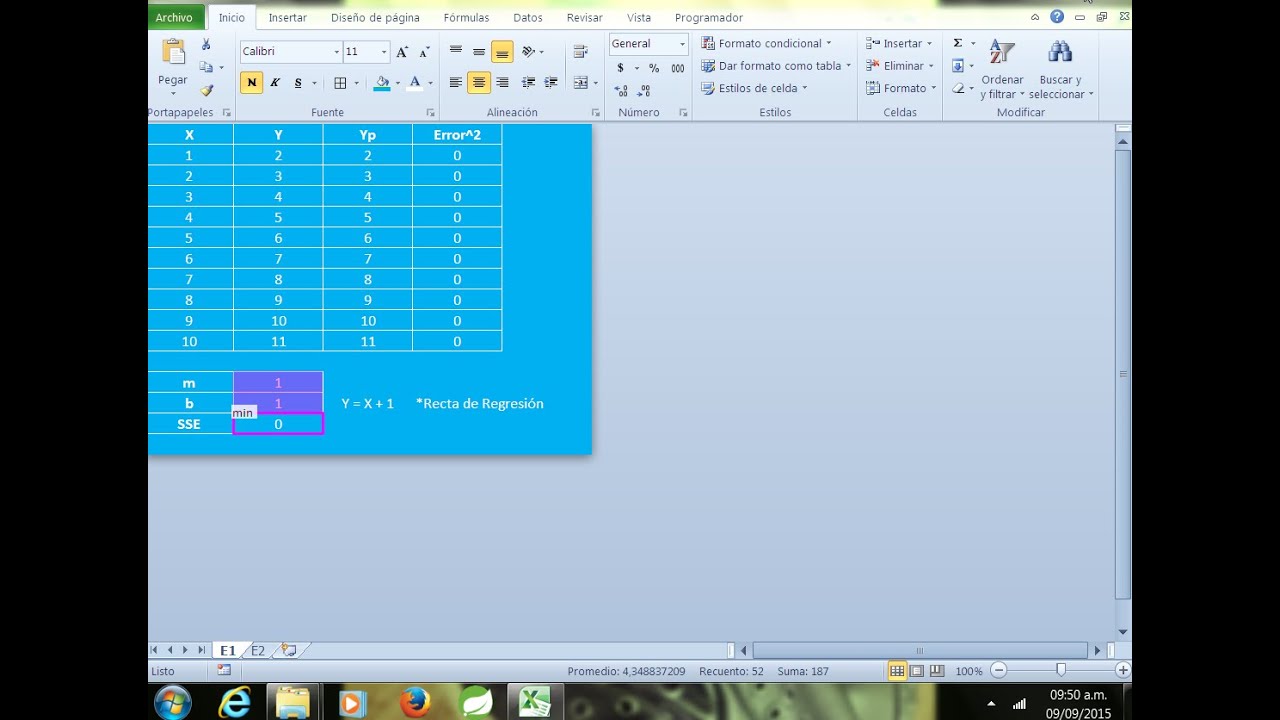1280x720 pixels.
Task: Open the font size 11 dropdown
Action: 384,52
